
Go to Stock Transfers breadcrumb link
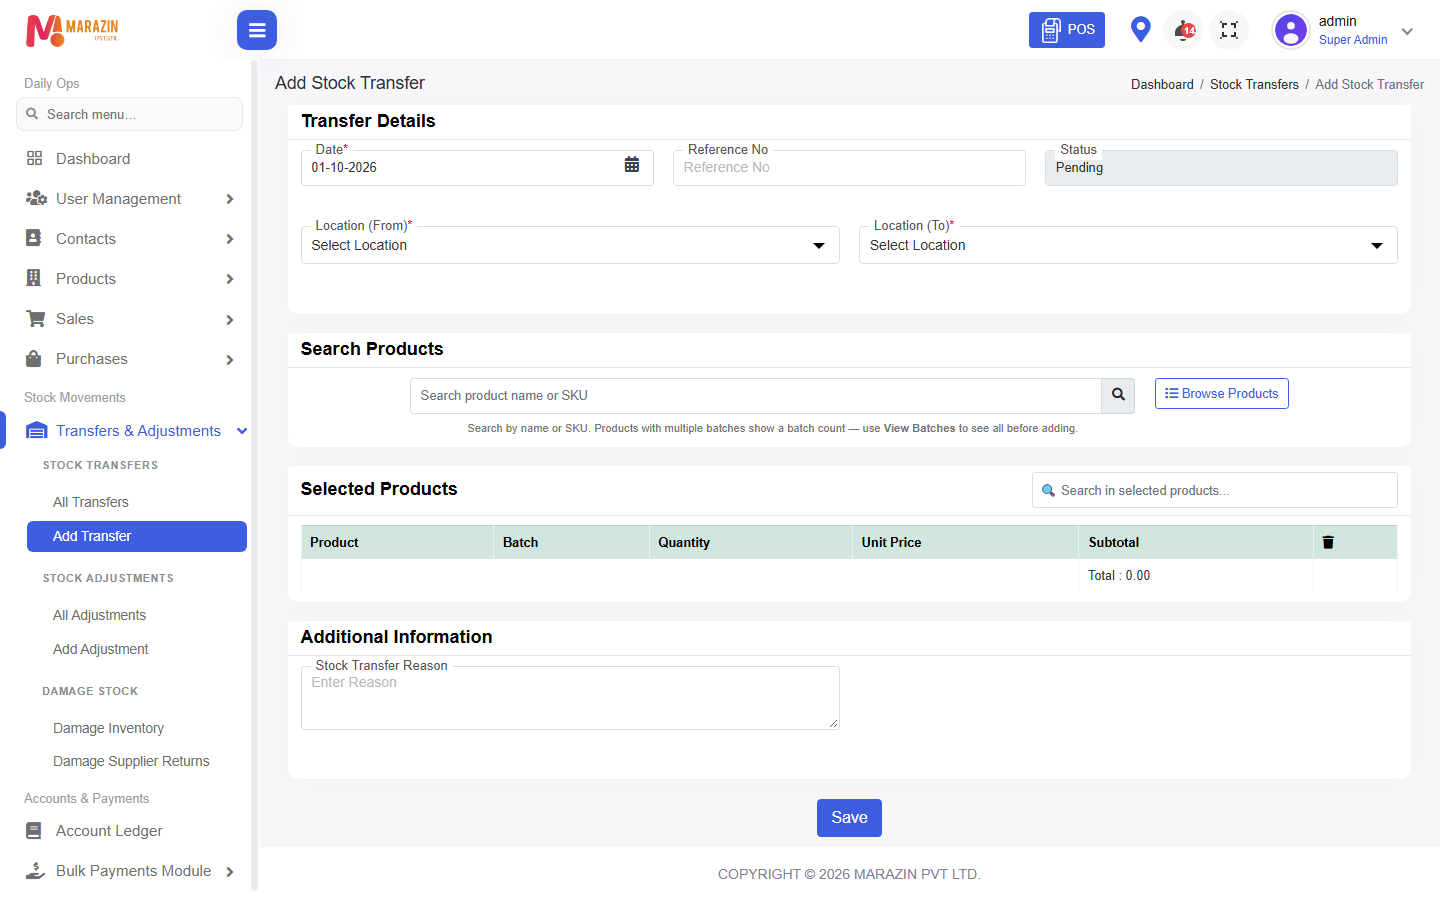1254,84
